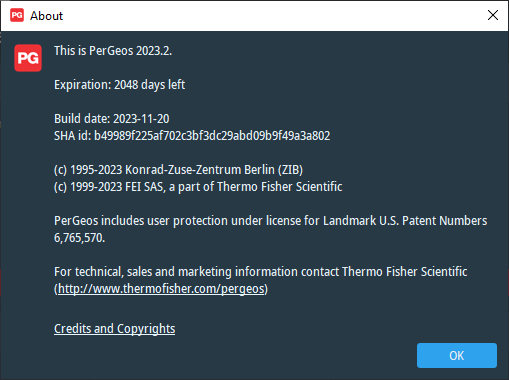Click the Landmark U.S. Patent Numbers sentence

270,221
